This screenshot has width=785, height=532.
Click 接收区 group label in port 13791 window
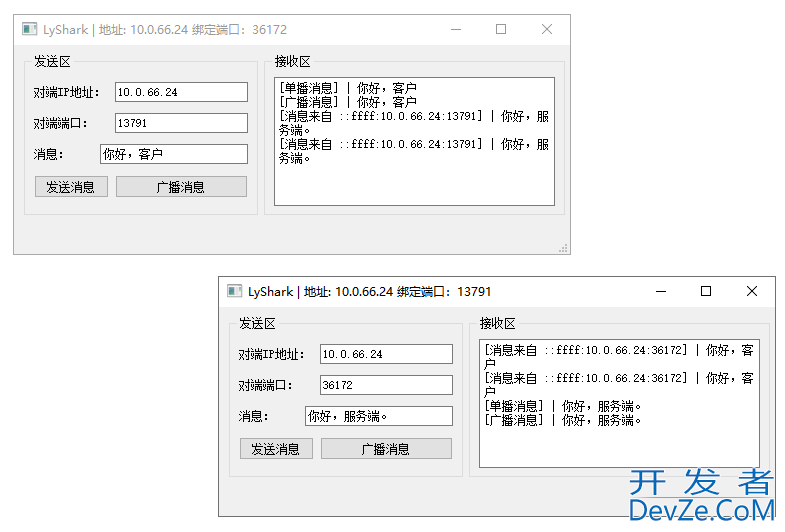498,323
